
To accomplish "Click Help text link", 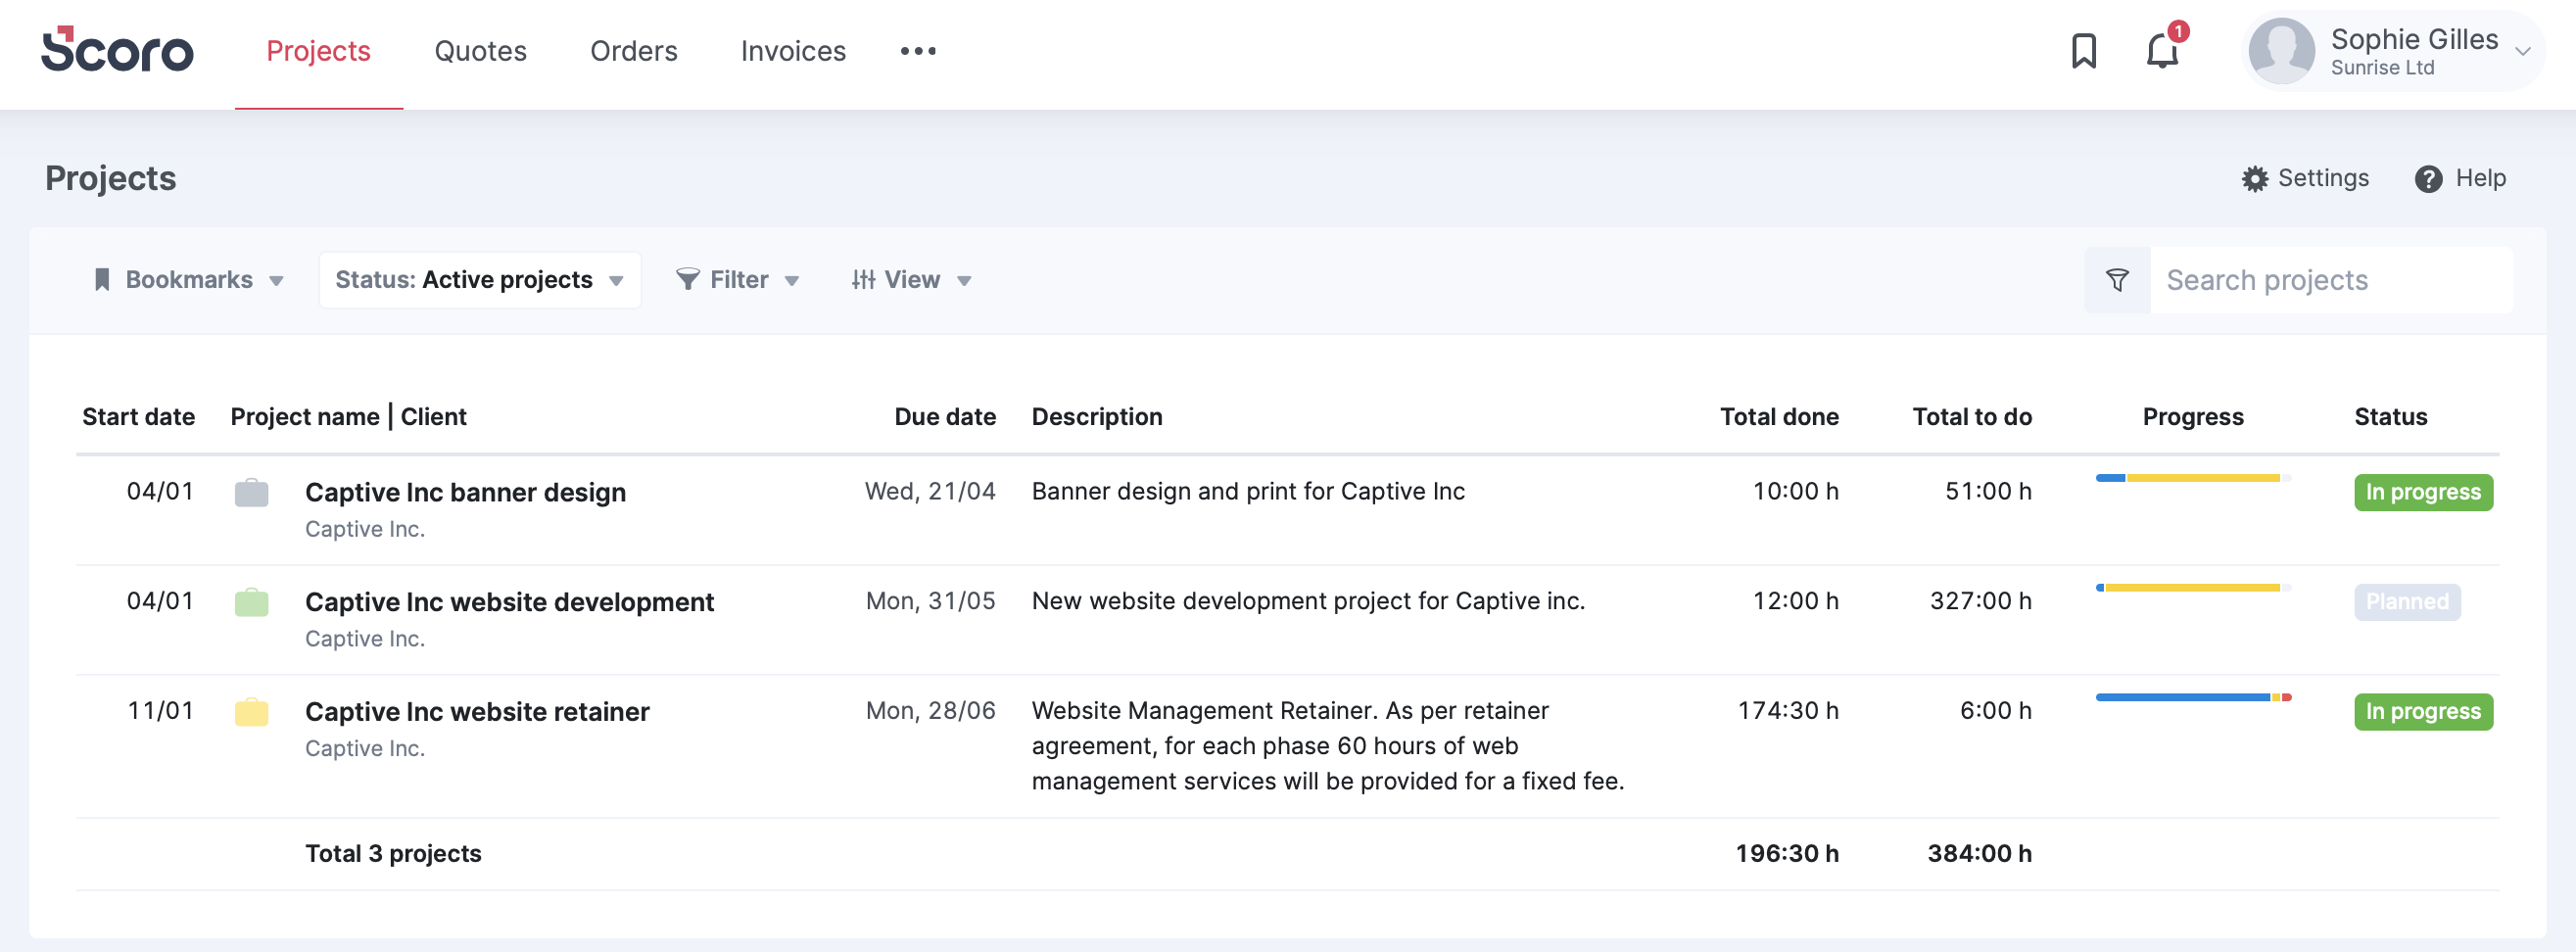I will [2480, 178].
